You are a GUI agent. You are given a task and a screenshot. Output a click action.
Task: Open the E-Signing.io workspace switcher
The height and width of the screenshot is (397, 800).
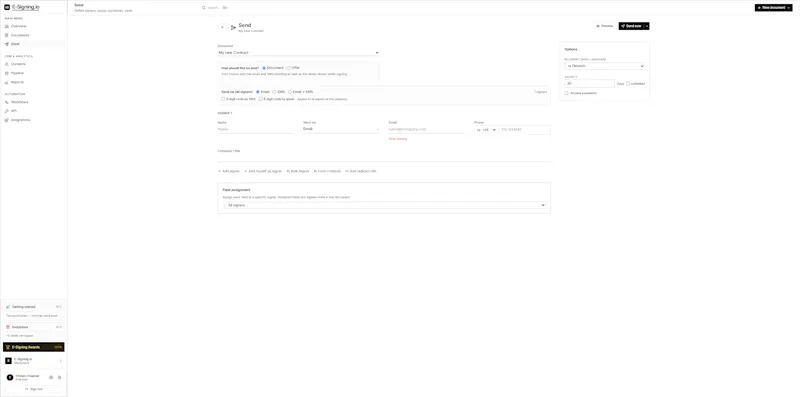(x=34, y=361)
